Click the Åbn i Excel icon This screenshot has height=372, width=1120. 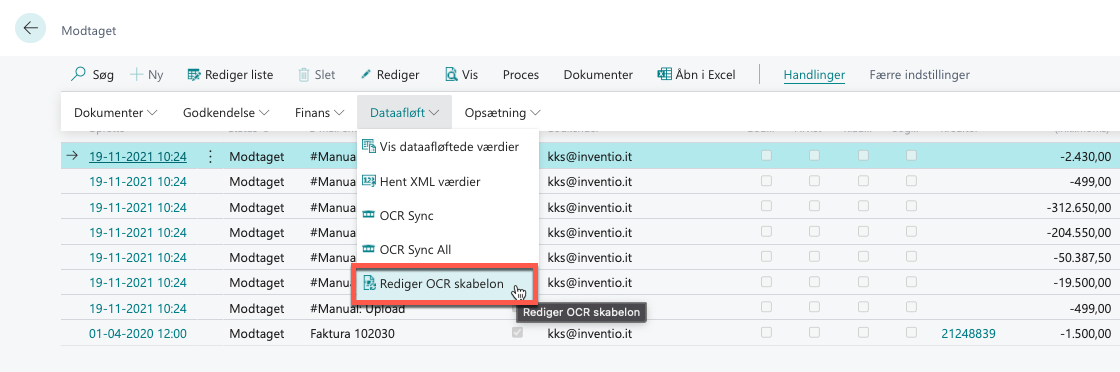click(x=664, y=74)
